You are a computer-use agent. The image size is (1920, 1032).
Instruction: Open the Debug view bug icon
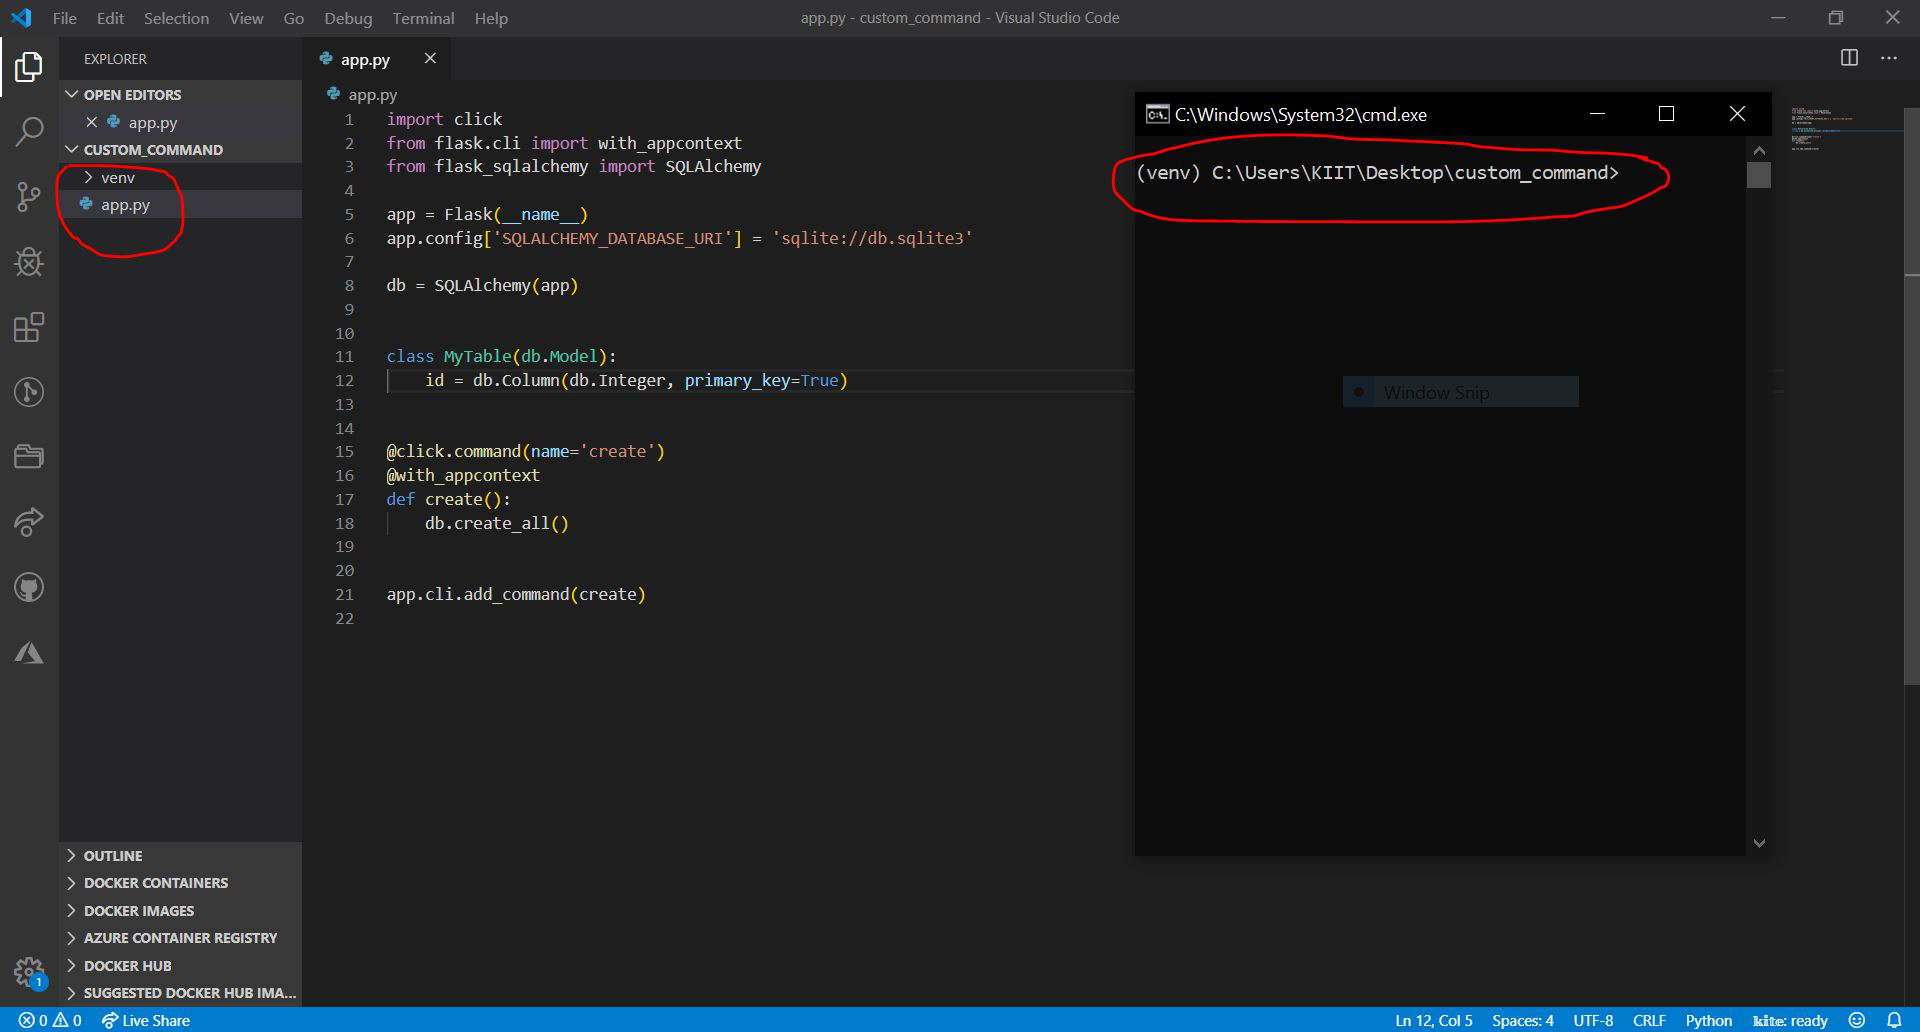click(29, 262)
